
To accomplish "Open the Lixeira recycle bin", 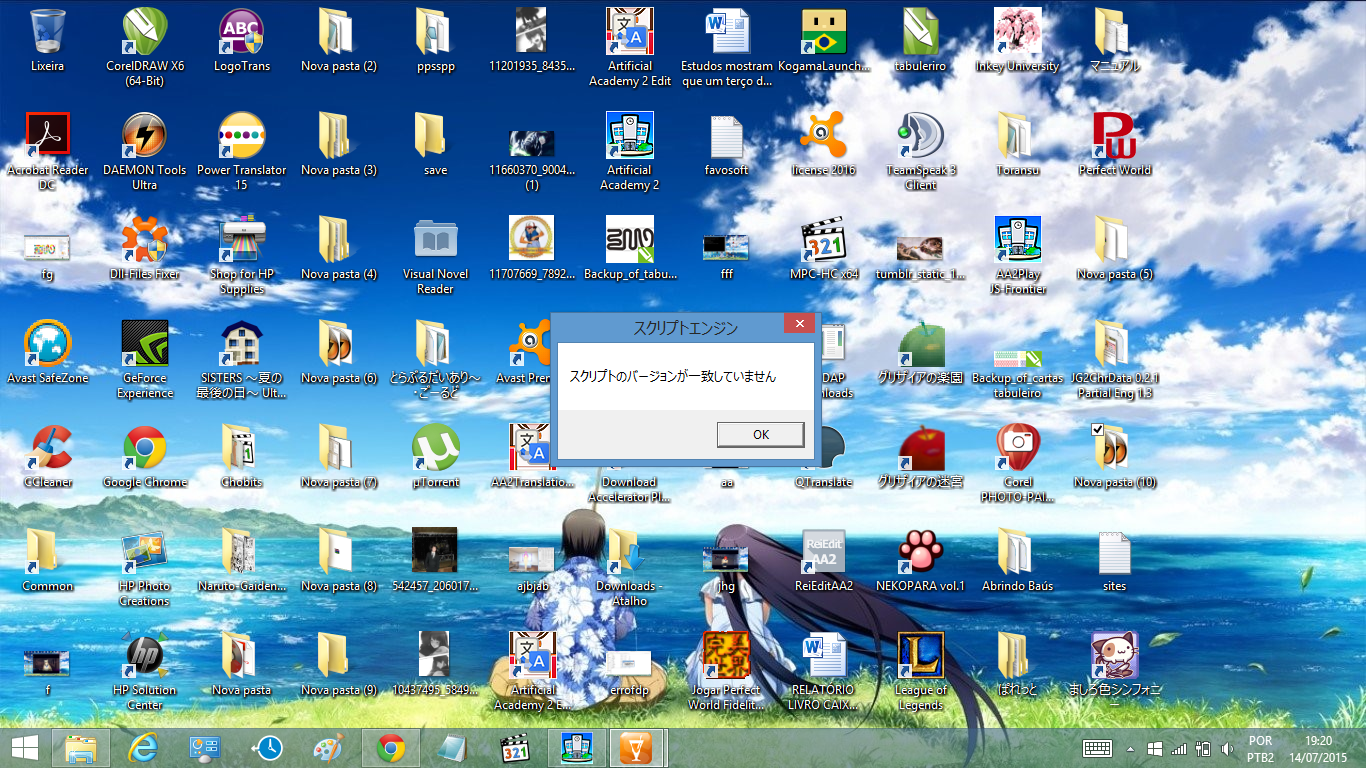I will (x=47, y=40).
